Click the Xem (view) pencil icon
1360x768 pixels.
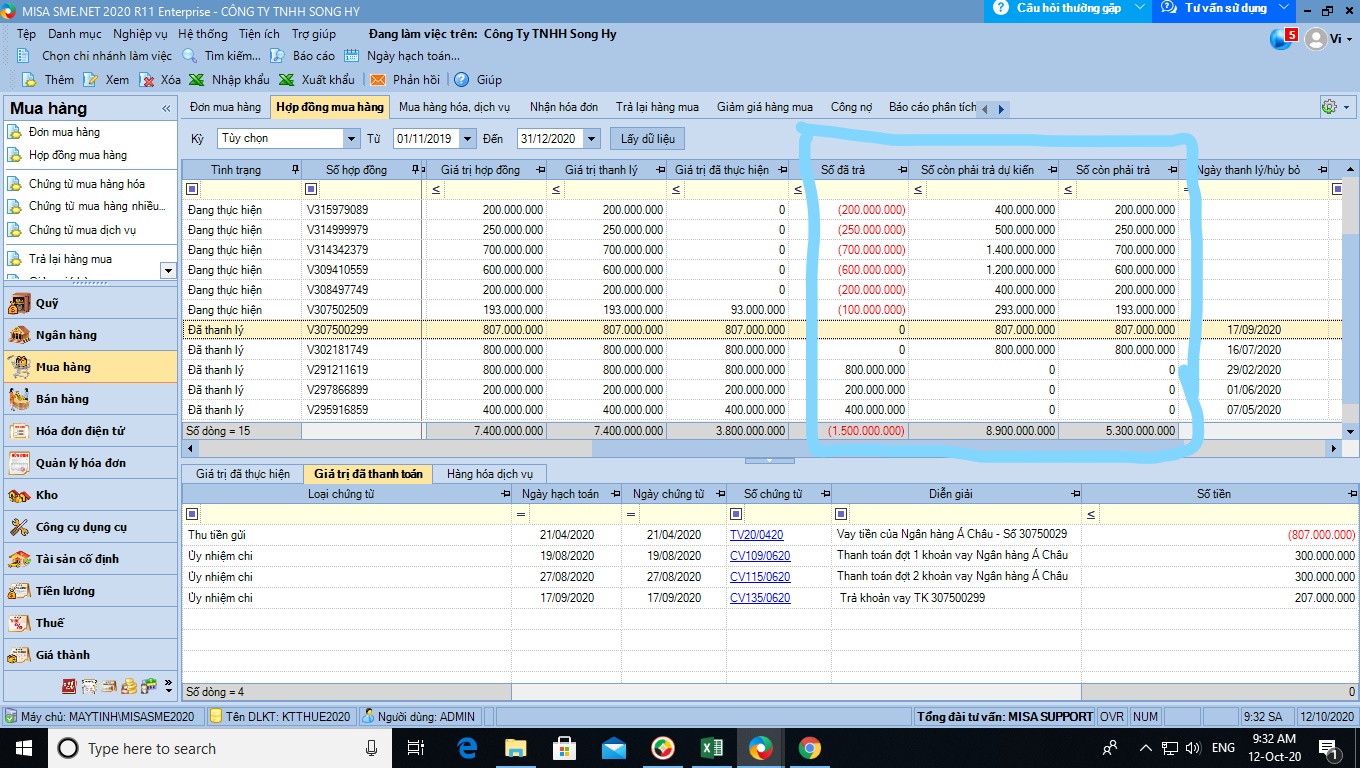pyautogui.click(x=91, y=80)
